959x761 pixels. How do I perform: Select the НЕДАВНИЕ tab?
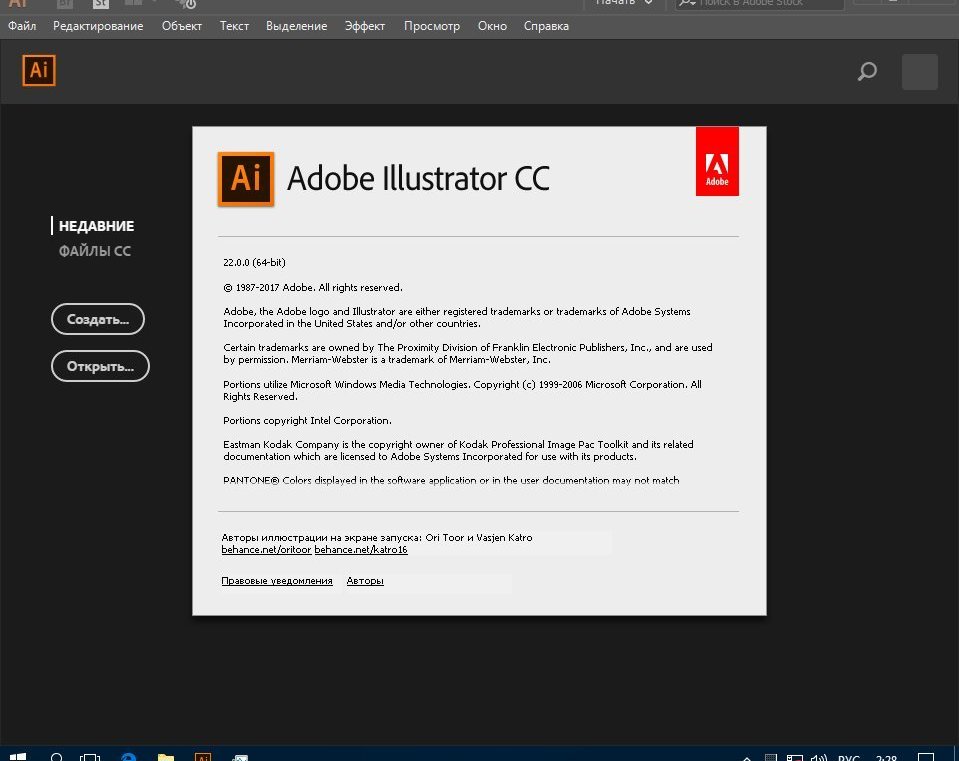(x=96, y=226)
